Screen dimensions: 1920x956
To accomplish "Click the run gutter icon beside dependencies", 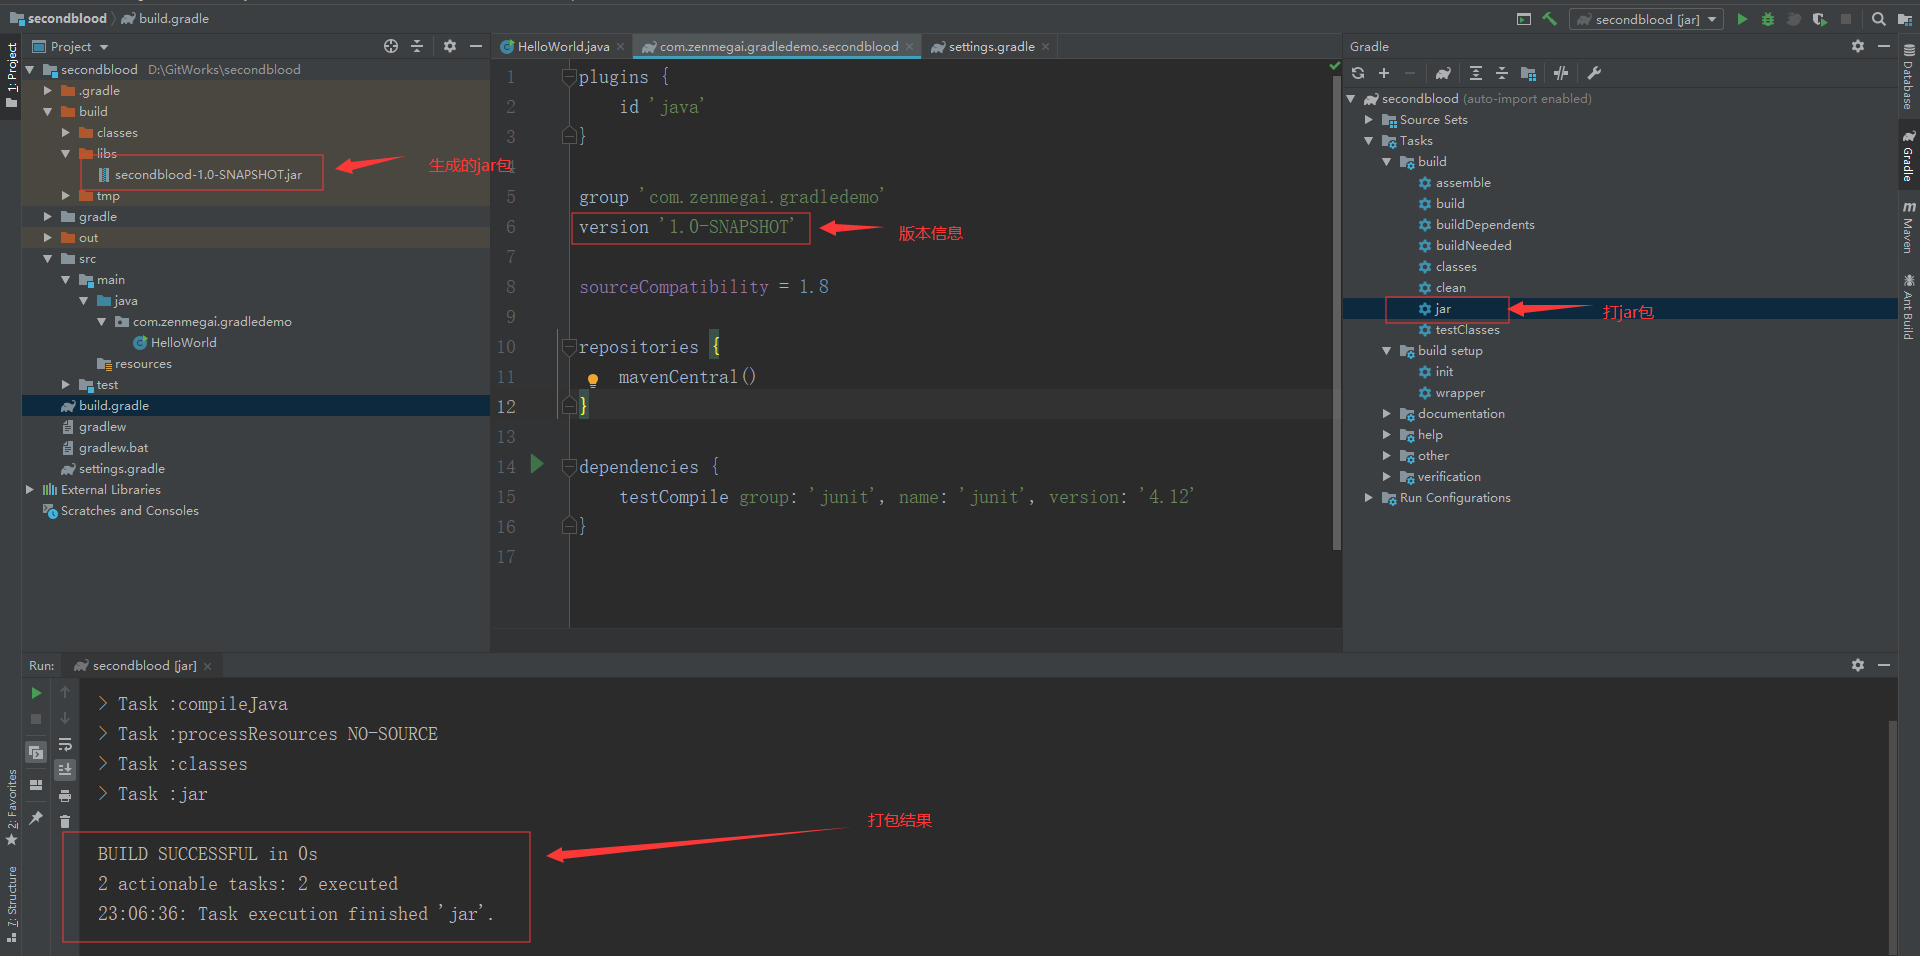I will pyautogui.click(x=537, y=463).
